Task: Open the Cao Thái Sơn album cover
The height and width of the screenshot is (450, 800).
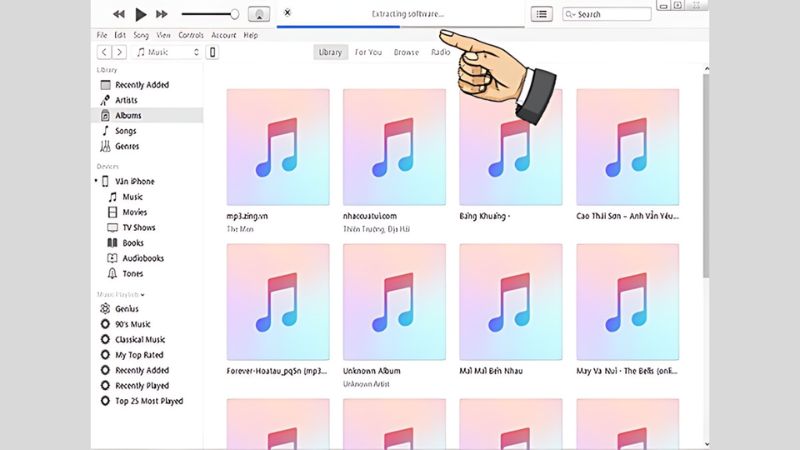Action: [x=628, y=147]
